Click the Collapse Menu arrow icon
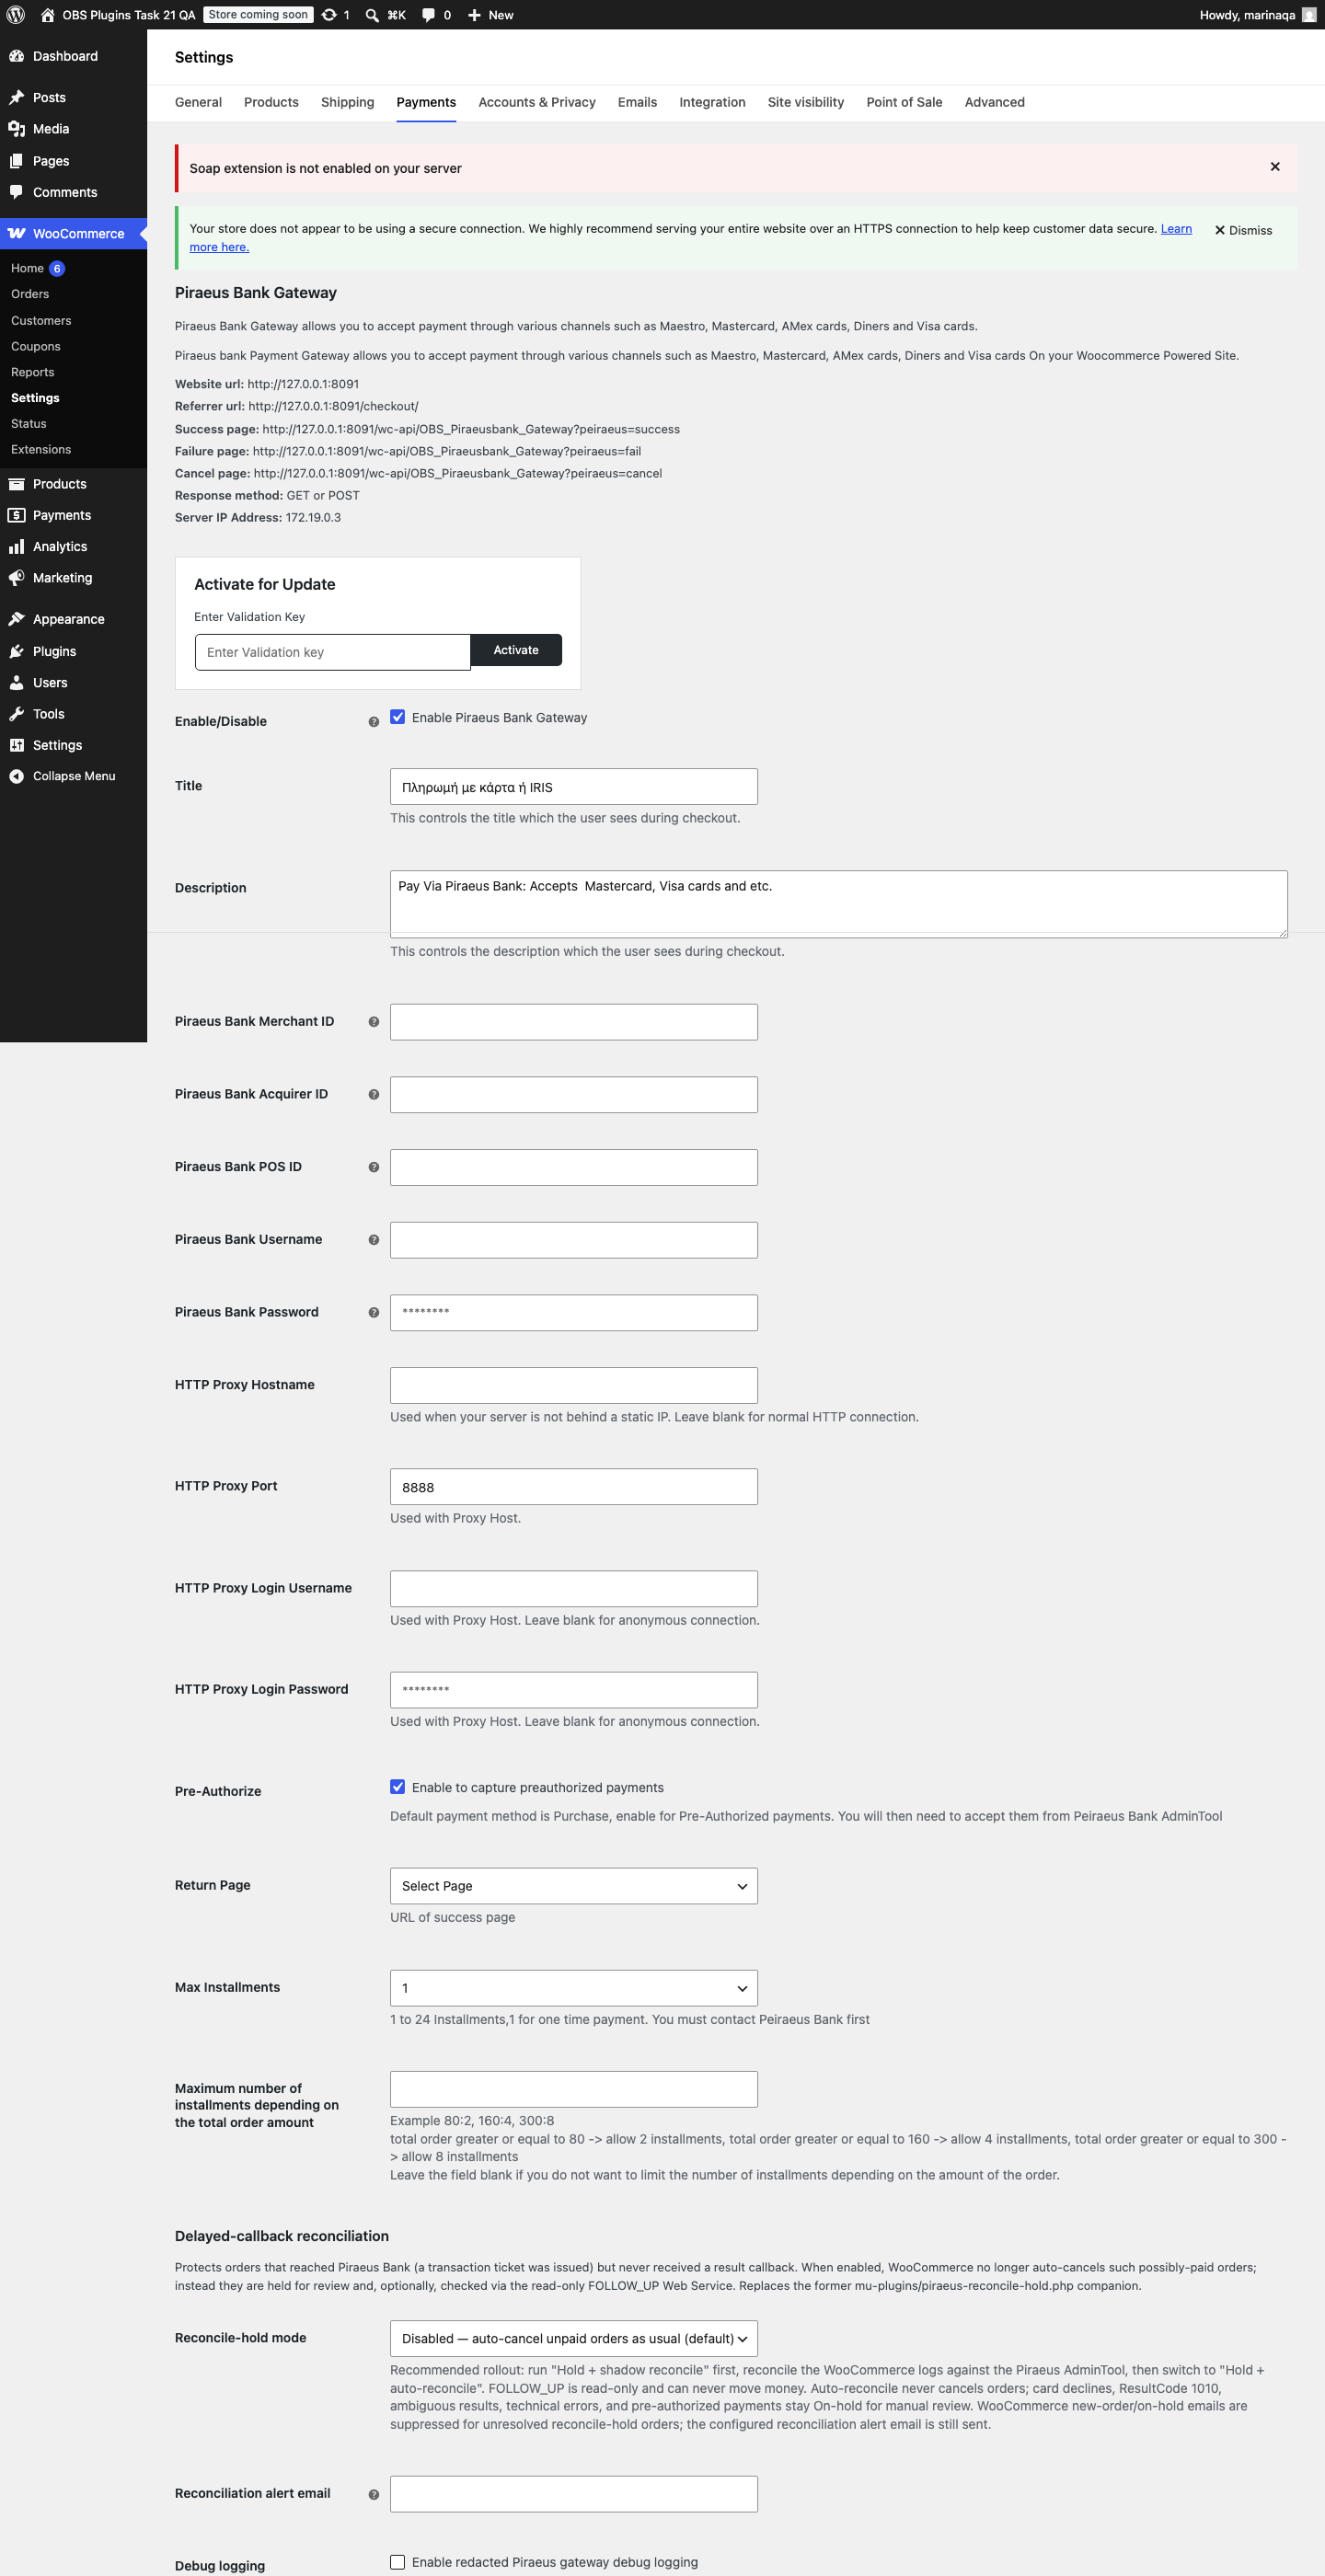 coord(16,776)
